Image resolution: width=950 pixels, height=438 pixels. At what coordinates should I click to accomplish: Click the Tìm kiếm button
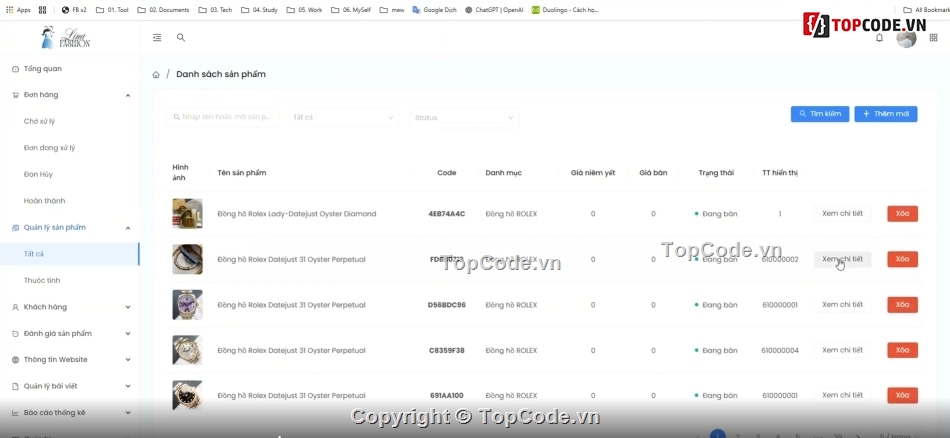[820, 114]
